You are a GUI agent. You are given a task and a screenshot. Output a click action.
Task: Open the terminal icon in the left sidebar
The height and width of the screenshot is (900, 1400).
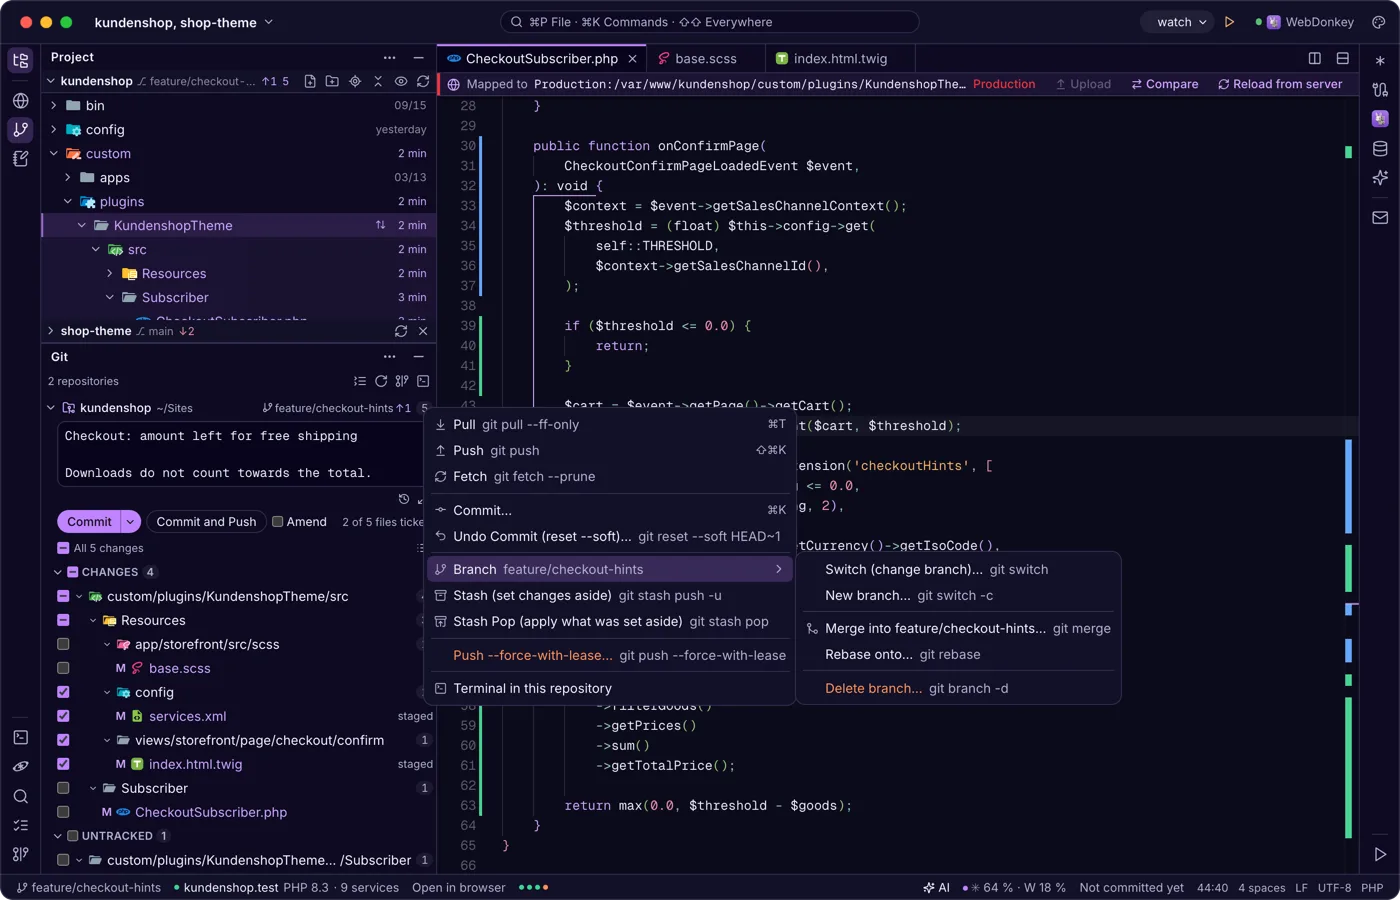(x=20, y=737)
